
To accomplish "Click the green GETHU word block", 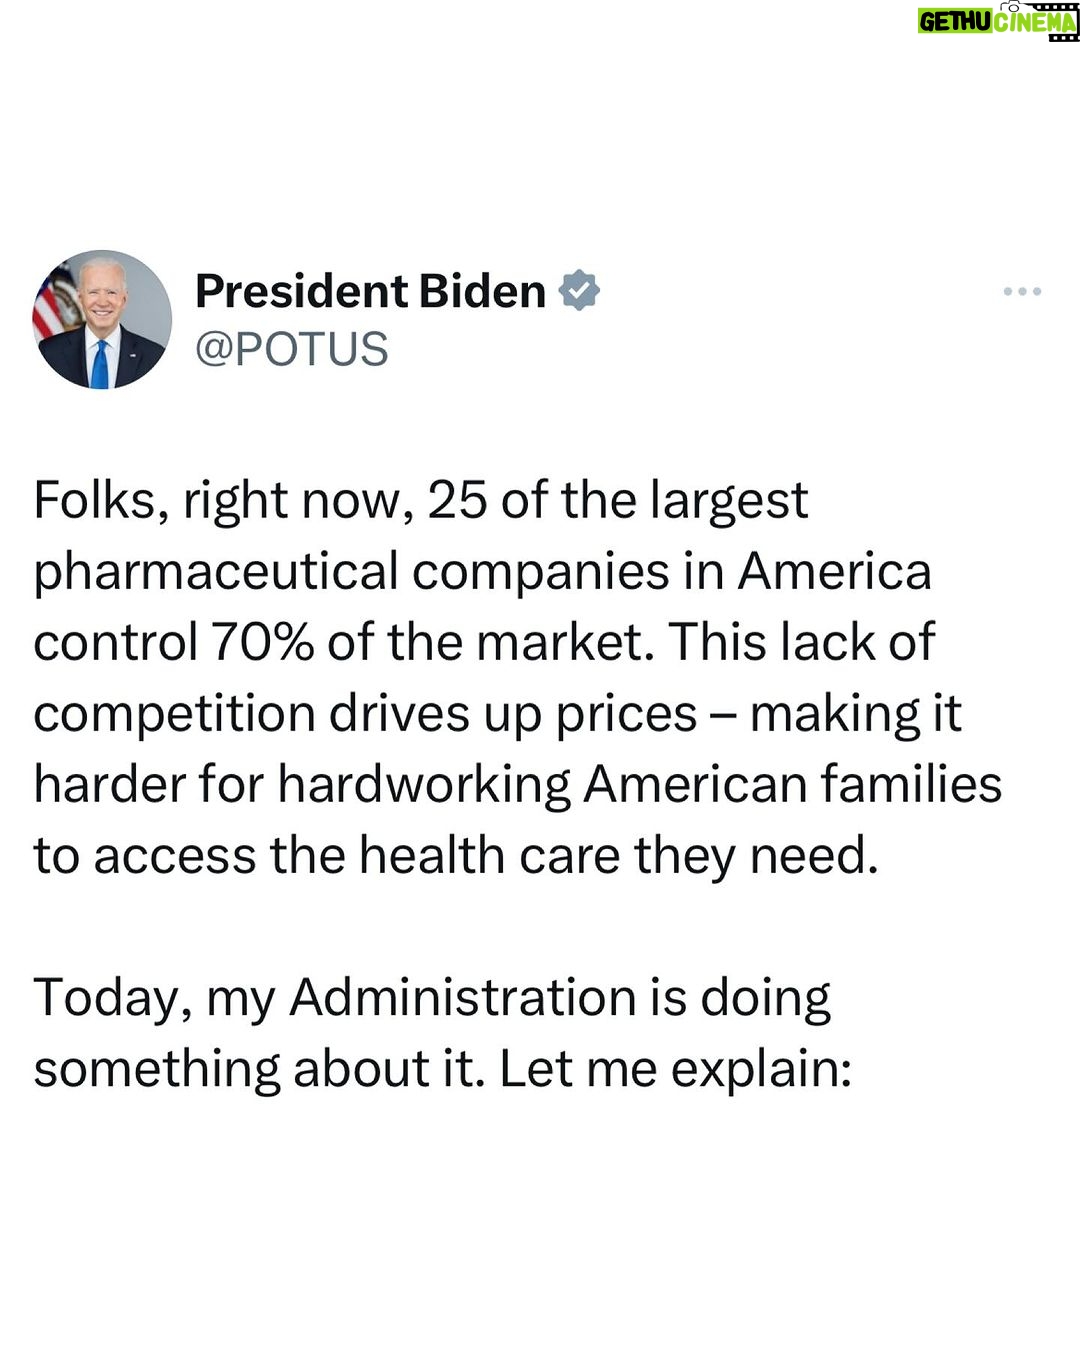I will [955, 22].
